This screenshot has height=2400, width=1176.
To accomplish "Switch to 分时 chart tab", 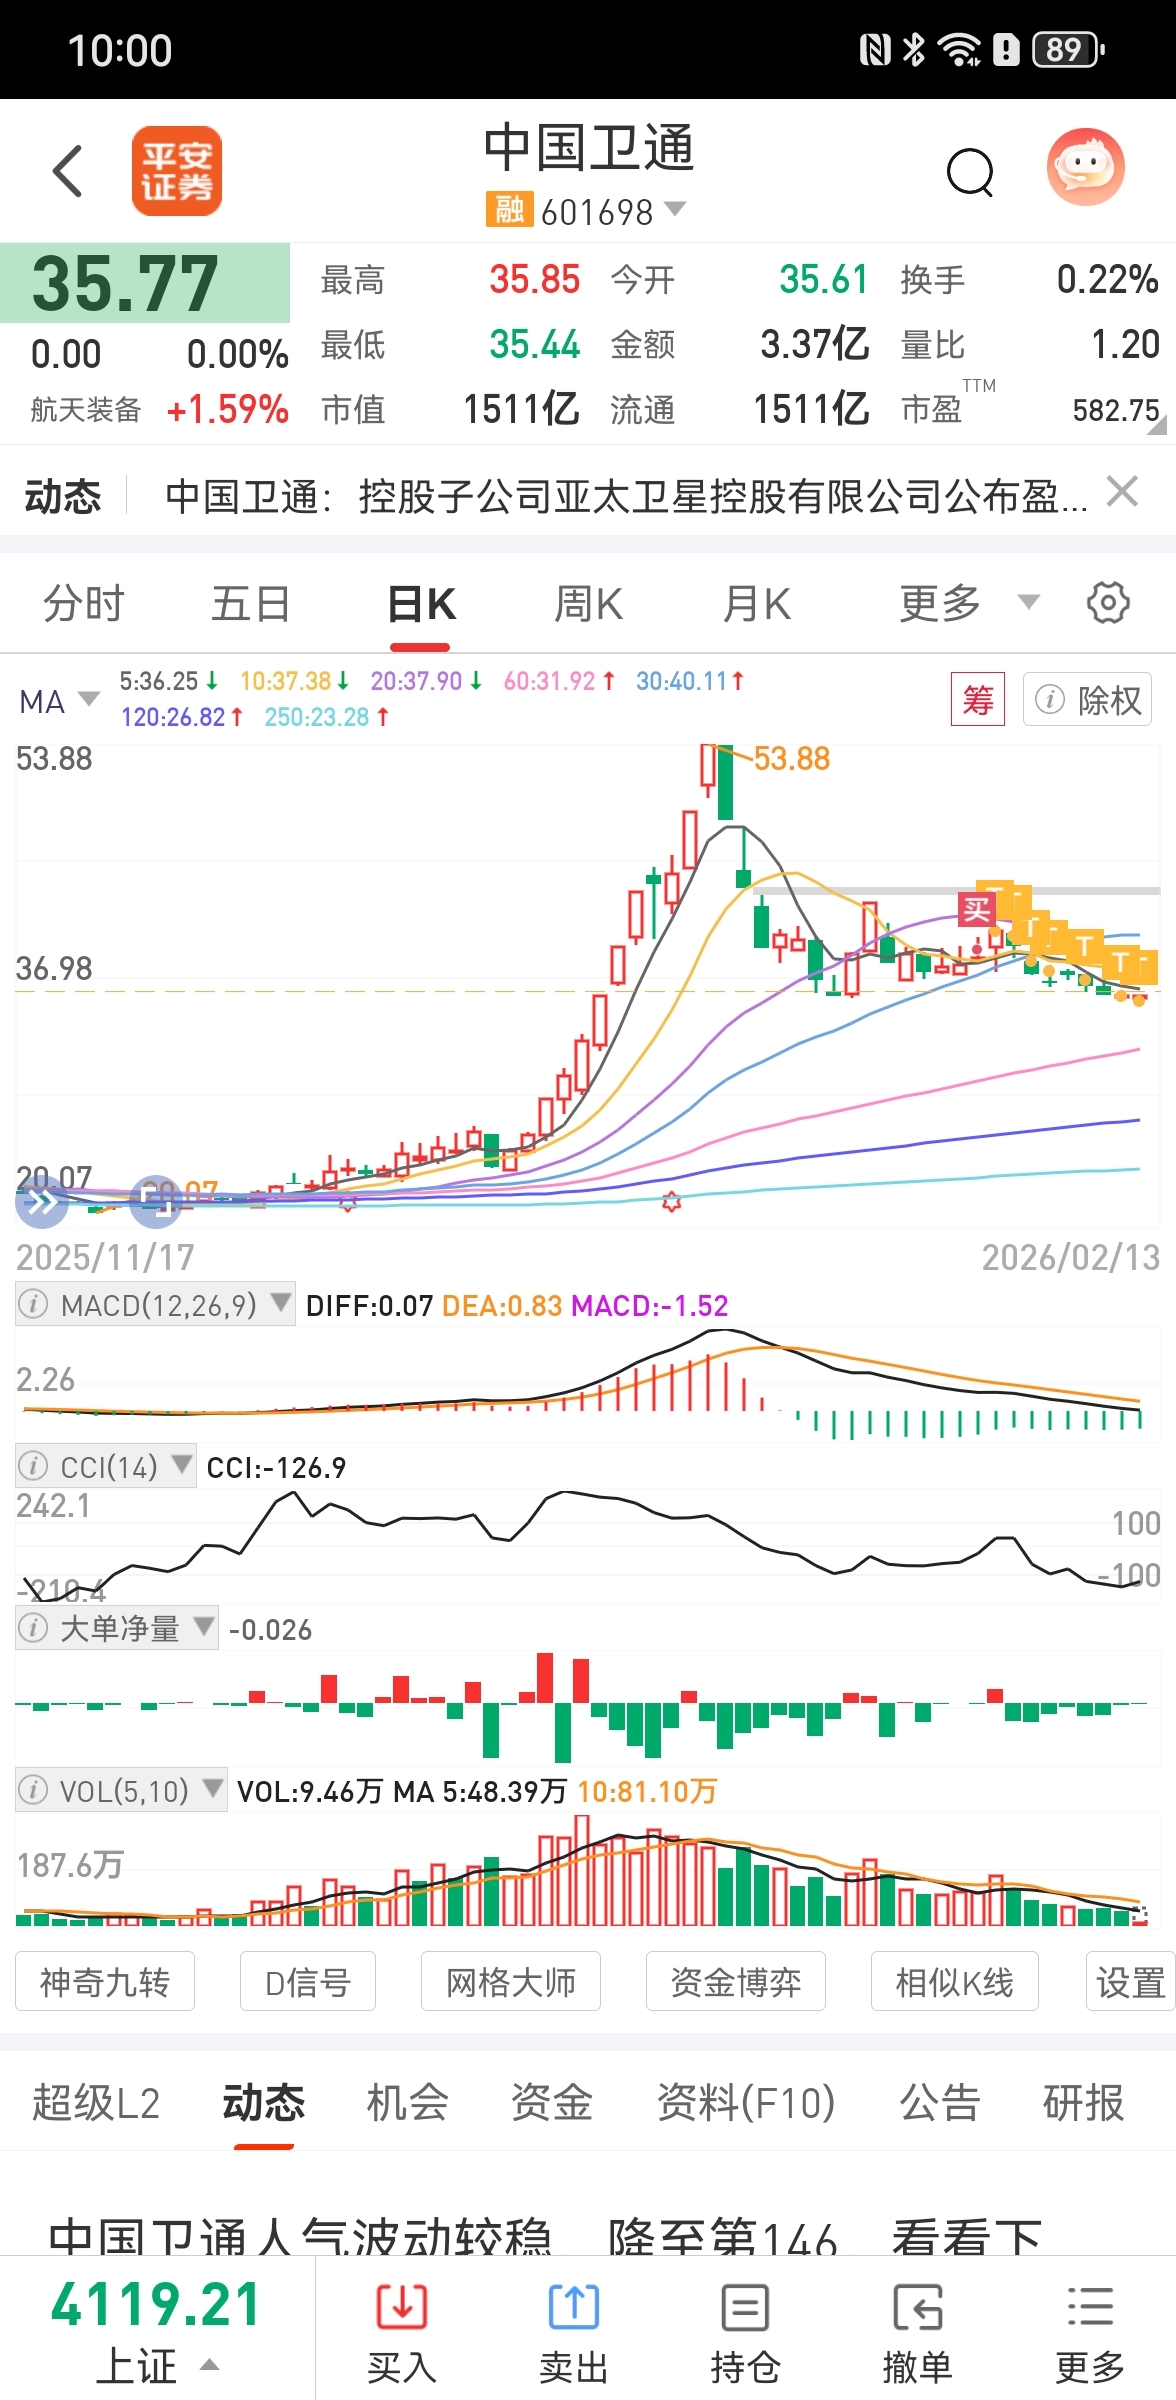I will [83, 603].
